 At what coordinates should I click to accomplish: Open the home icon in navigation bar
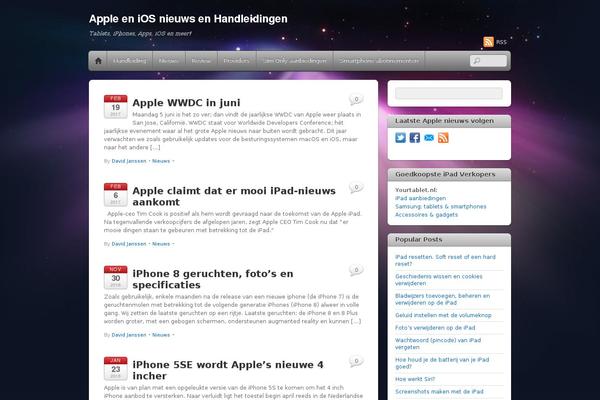[98, 61]
